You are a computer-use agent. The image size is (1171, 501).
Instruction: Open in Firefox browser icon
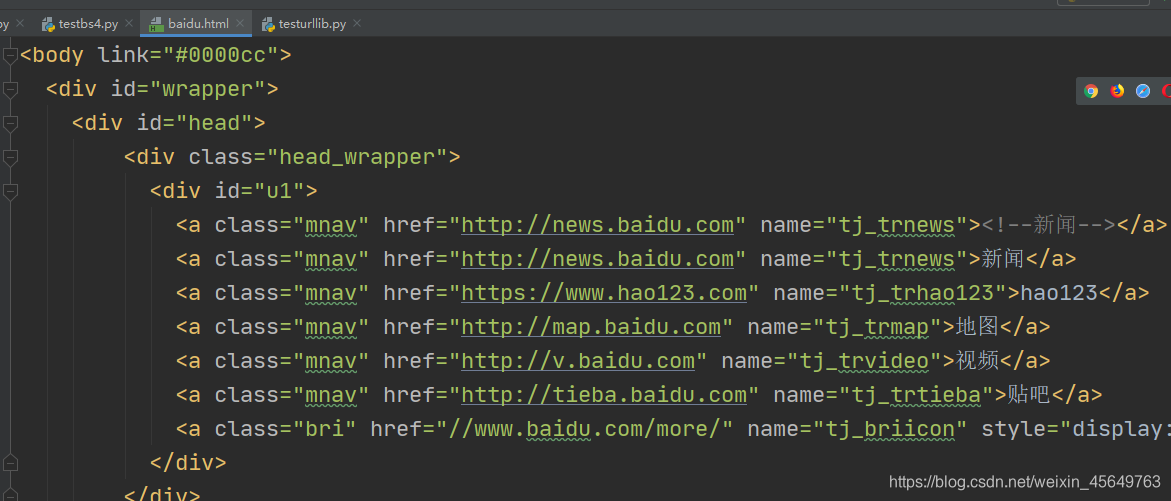[x=1117, y=91]
